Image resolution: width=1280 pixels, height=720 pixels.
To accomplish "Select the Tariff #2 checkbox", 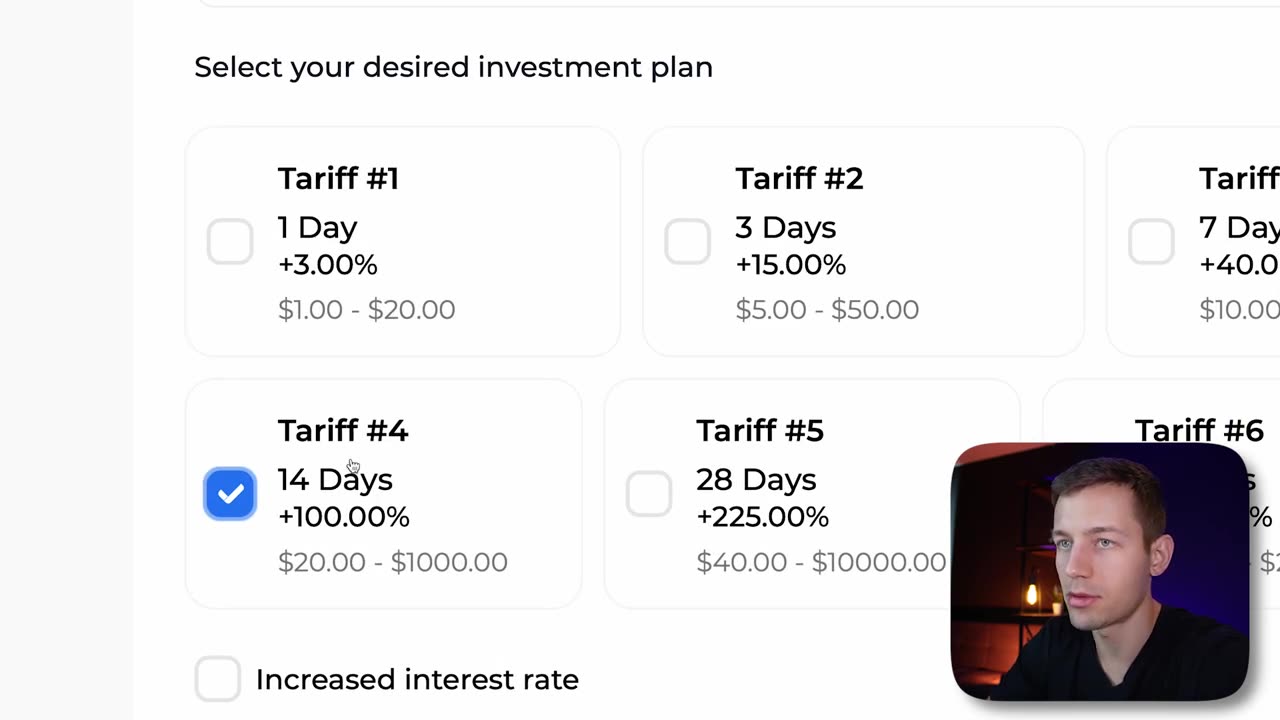I will tap(687, 242).
